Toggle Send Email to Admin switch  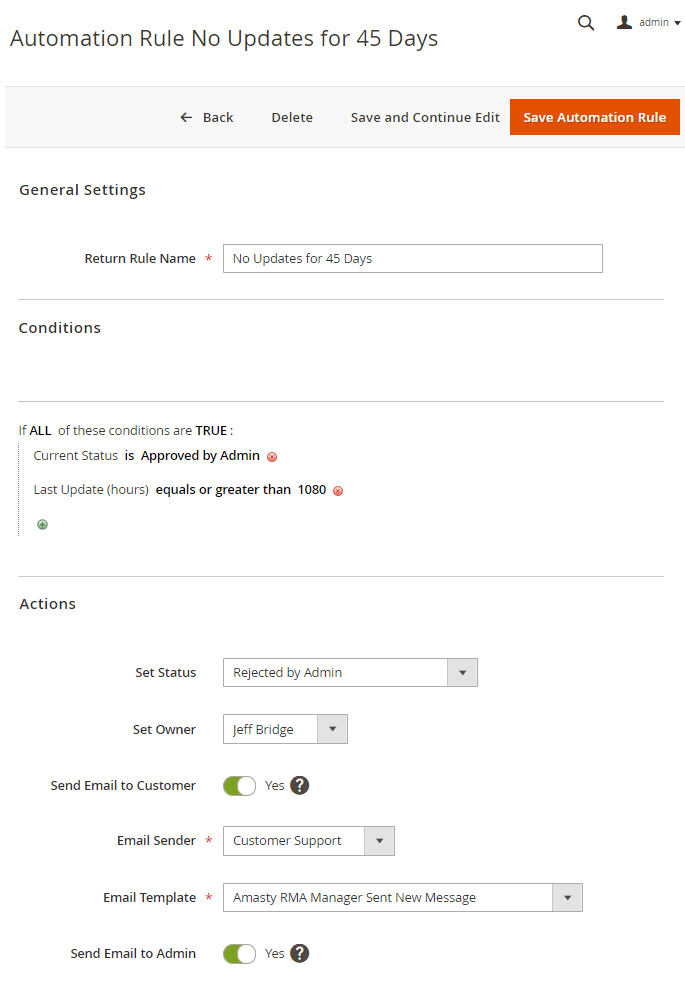(x=240, y=954)
